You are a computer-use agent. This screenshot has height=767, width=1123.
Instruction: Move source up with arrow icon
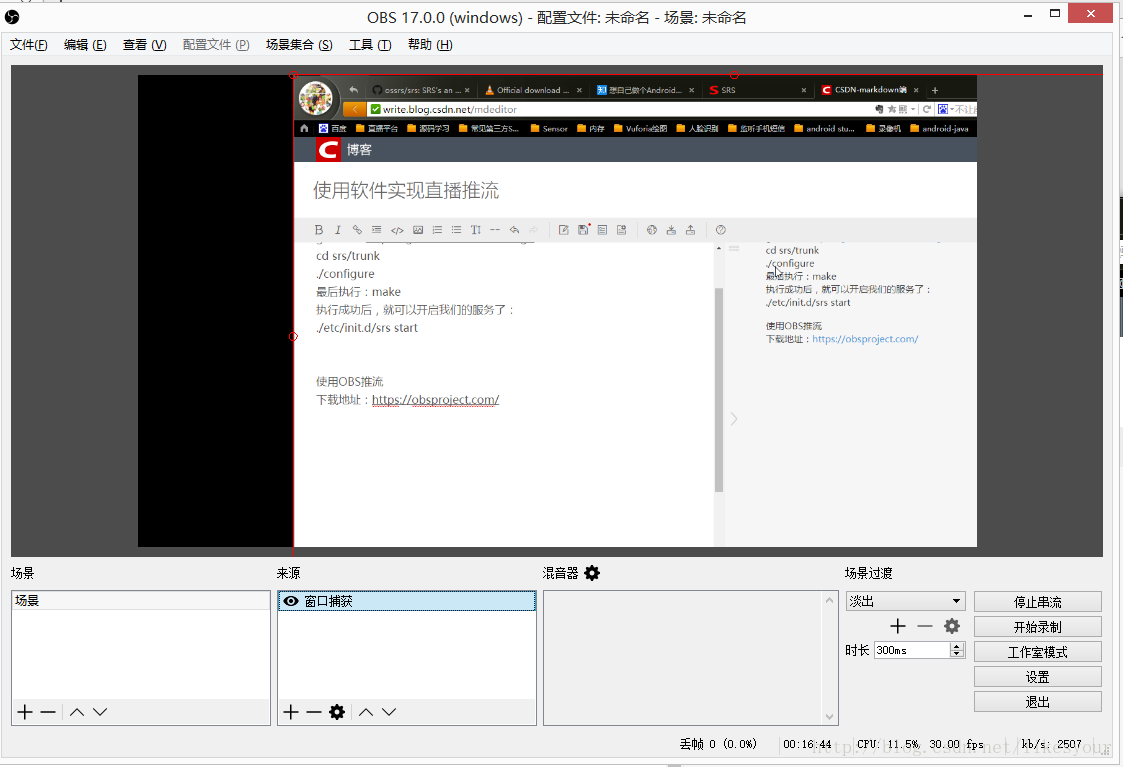(366, 712)
